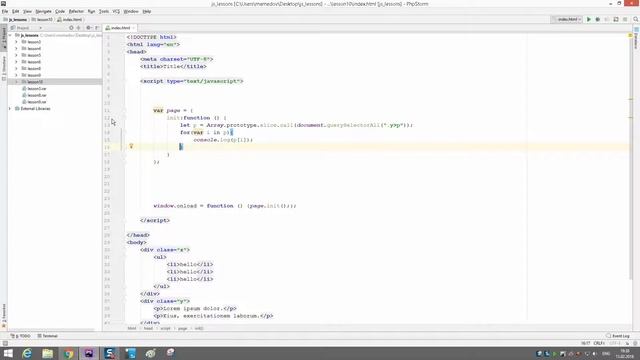Click js_lessons in navigation bar
This screenshot has height=360, width=640.
(15, 20)
